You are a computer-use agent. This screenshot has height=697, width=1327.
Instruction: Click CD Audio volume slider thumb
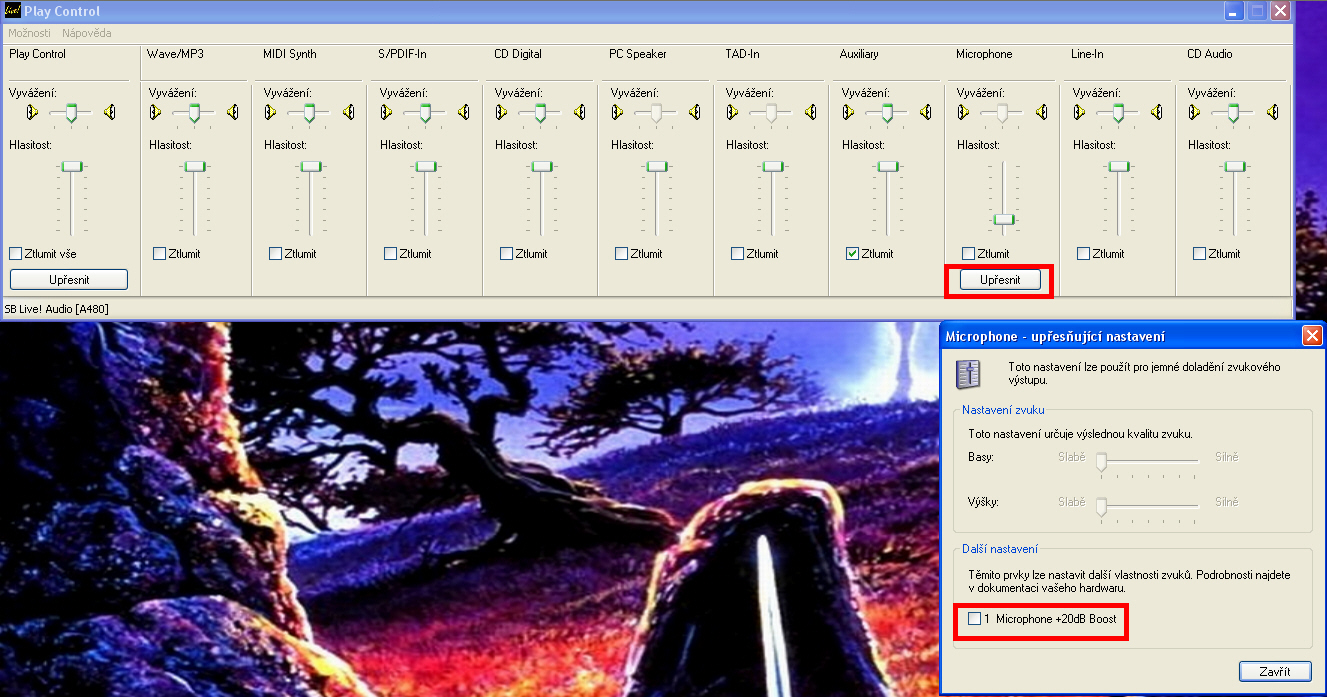1235,166
